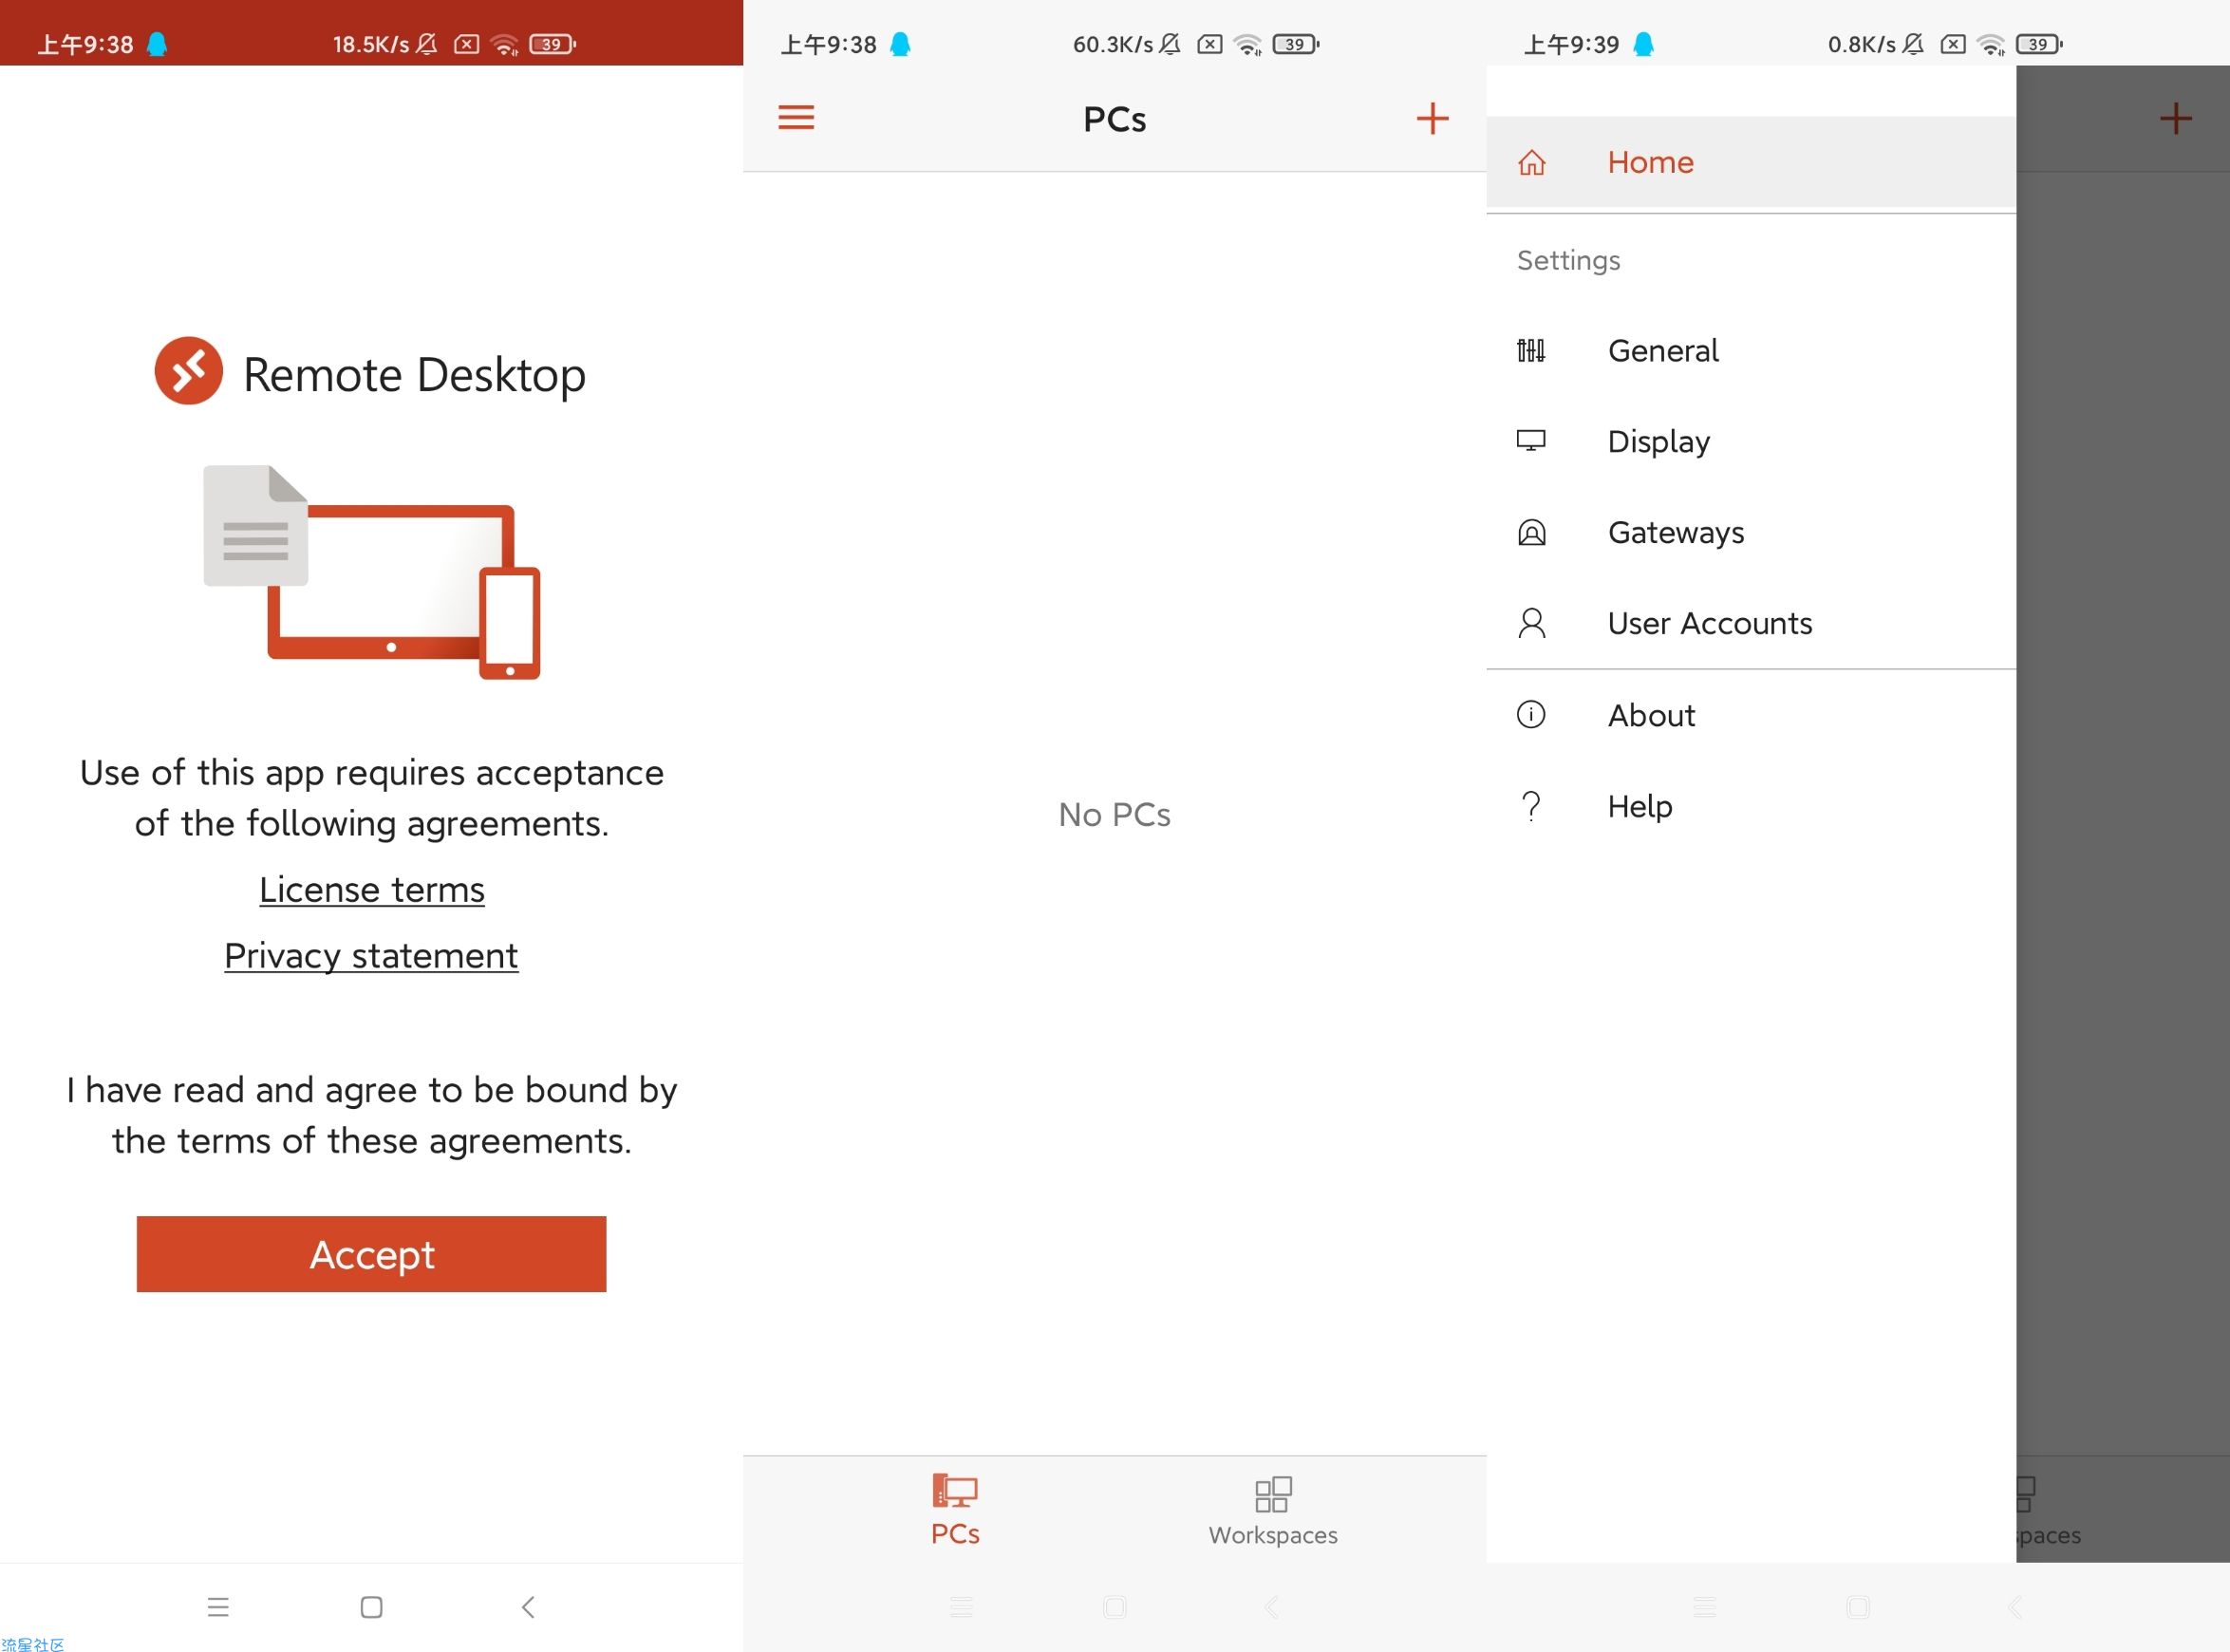Open the Privacy statement link
The width and height of the screenshot is (2230, 1652).
tap(371, 956)
